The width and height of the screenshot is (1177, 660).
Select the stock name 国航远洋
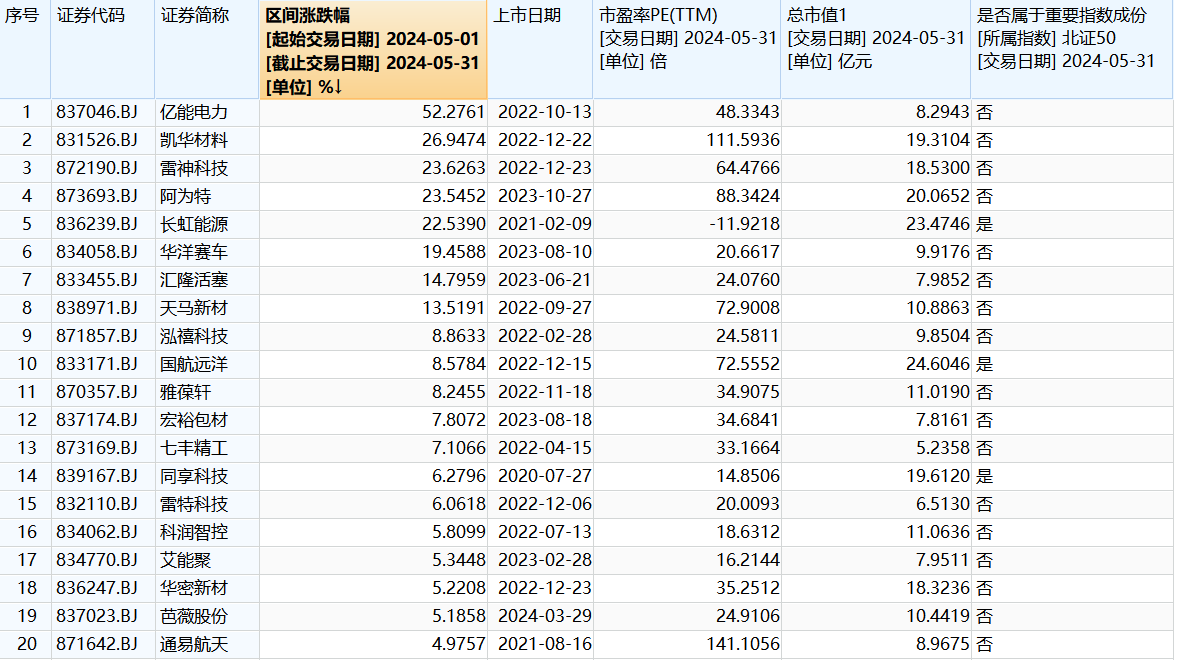194,364
